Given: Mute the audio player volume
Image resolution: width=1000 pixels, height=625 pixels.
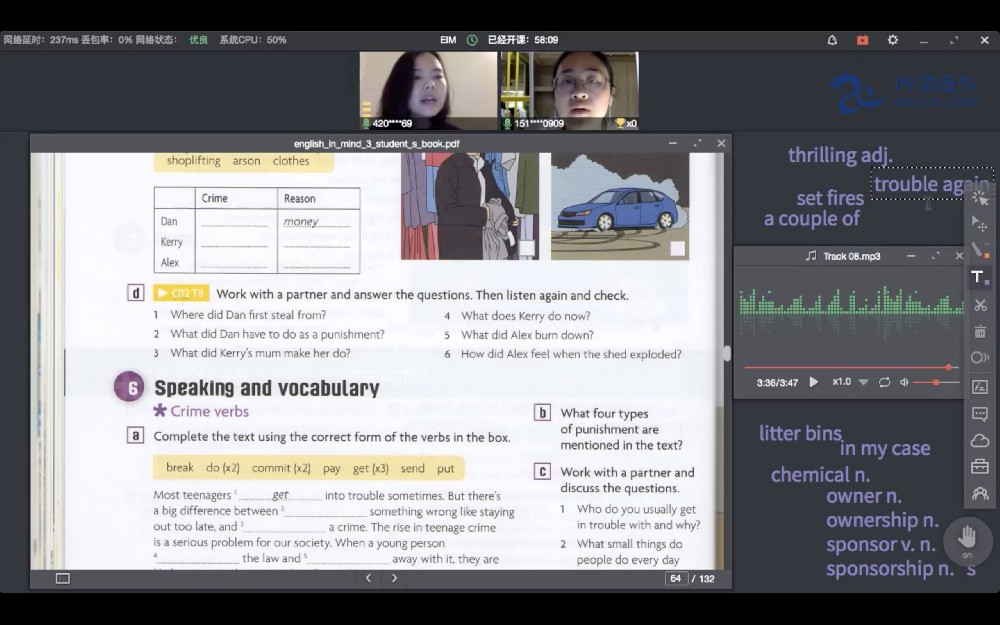Looking at the screenshot, I should pyautogui.click(x=904, y=382).
